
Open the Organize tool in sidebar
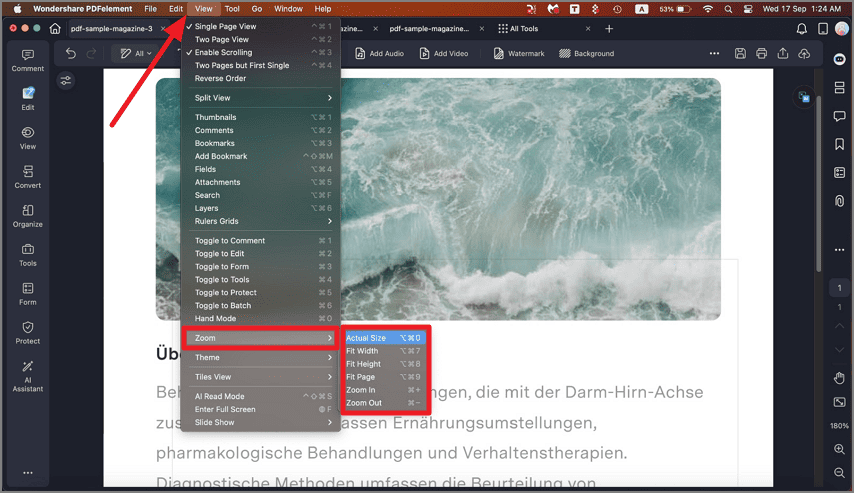click(28, 216)
